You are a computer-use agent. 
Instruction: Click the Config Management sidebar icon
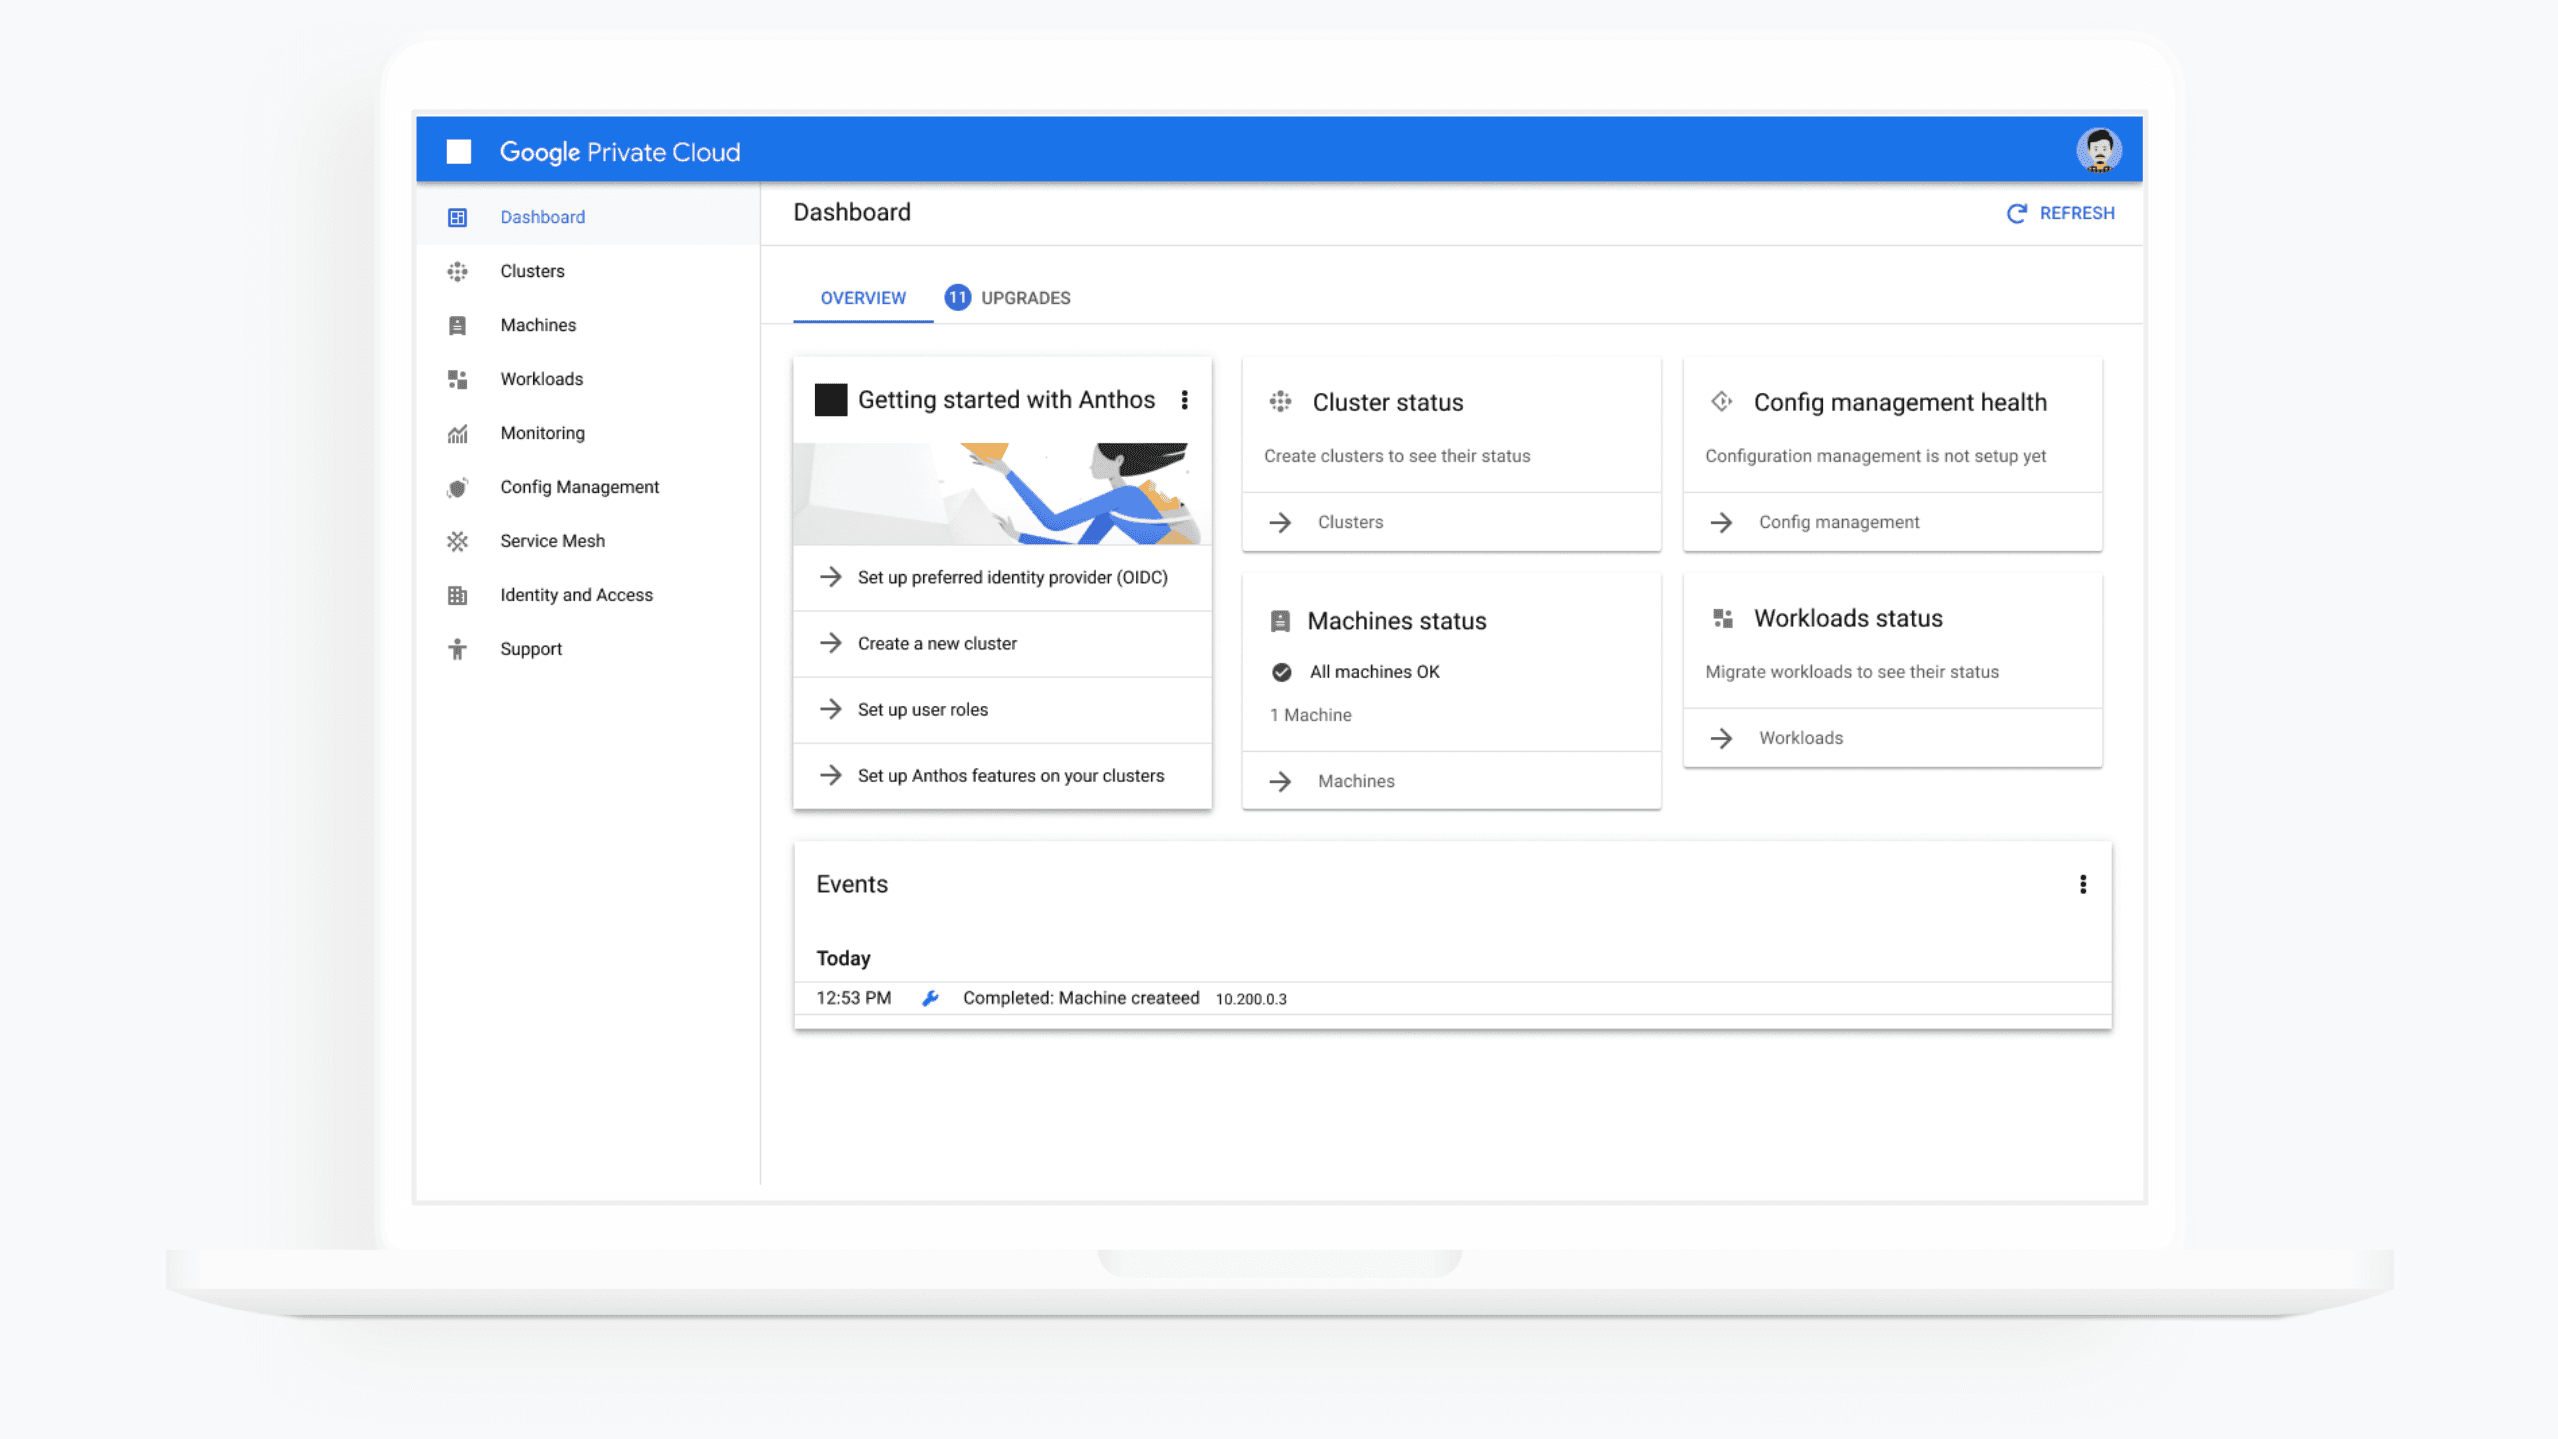[x=457, y=487]
